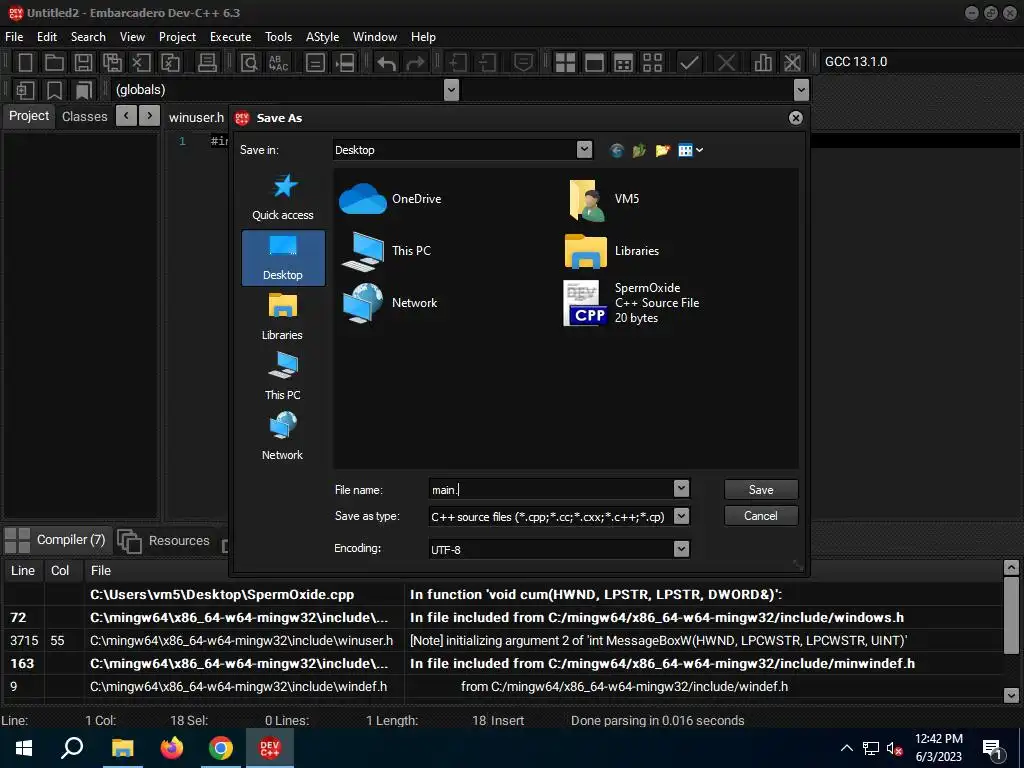The image size is (1024, 768).
Task: Click the Delete Profiling Information icon
Action: (792, 62)
